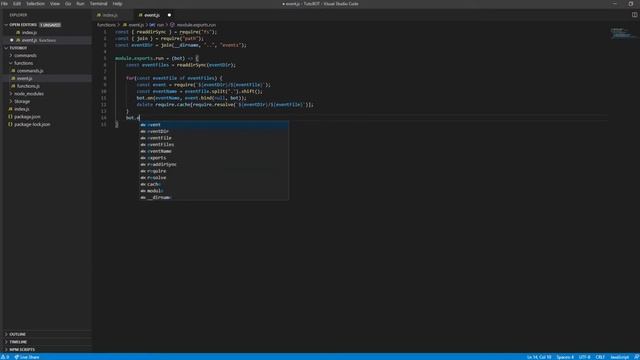This screenshot has width=640, height=360.
Task: Select index.js under Open Editors
Action: point(29,32)
